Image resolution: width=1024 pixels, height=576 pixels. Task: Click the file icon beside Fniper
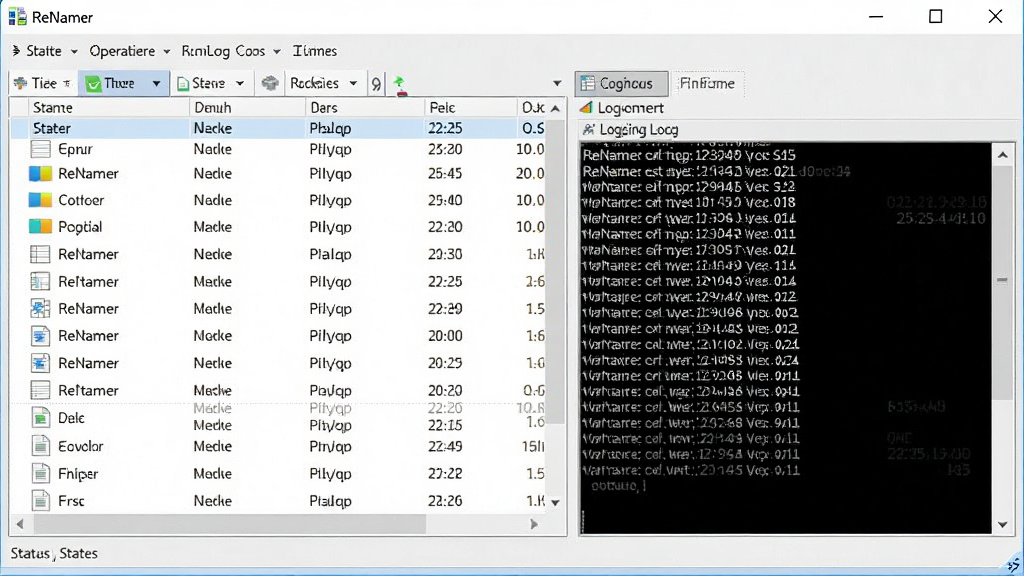coord(40,473)
